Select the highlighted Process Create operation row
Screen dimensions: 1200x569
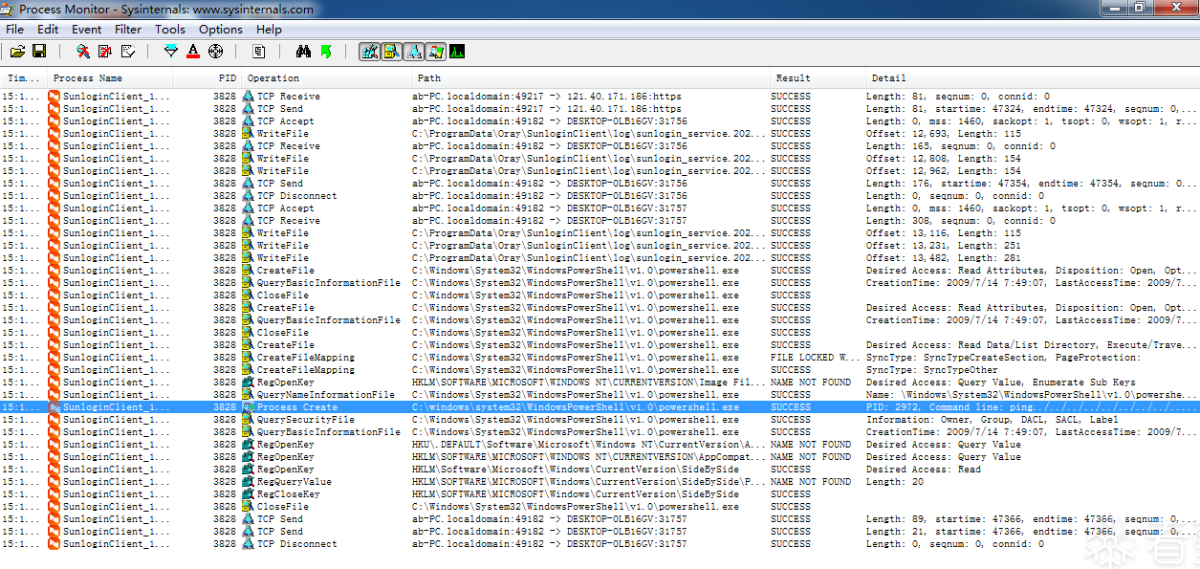(600, 407)
